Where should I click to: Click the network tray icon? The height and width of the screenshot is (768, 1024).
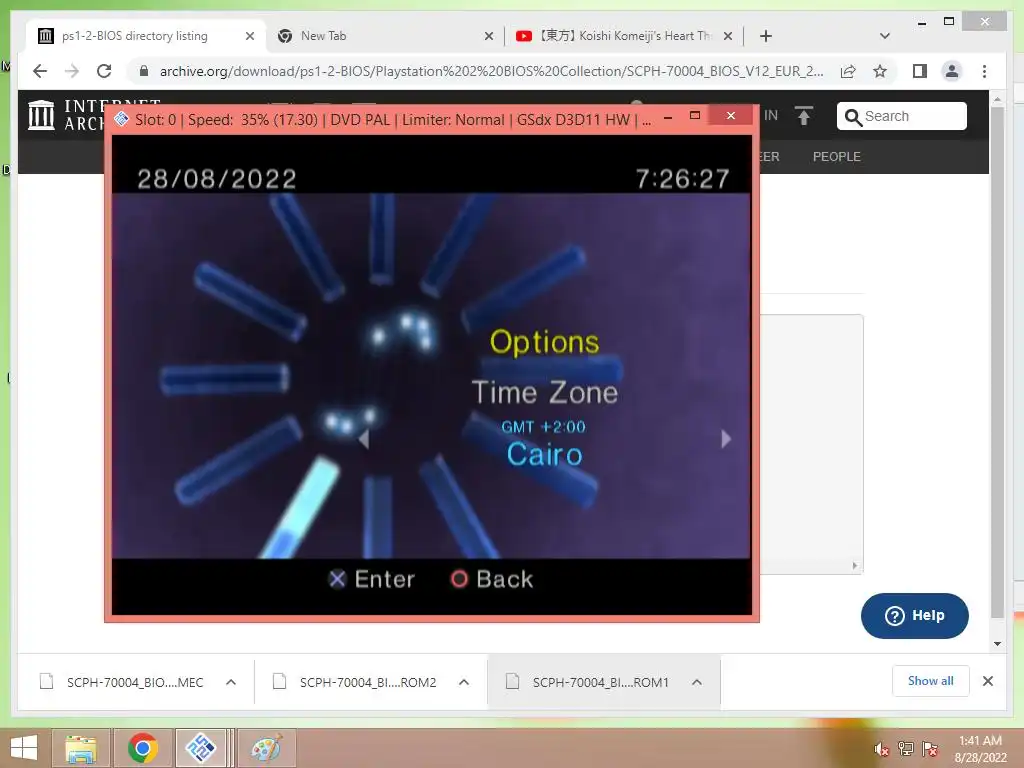pyautogui.click(x=906, y=749)
